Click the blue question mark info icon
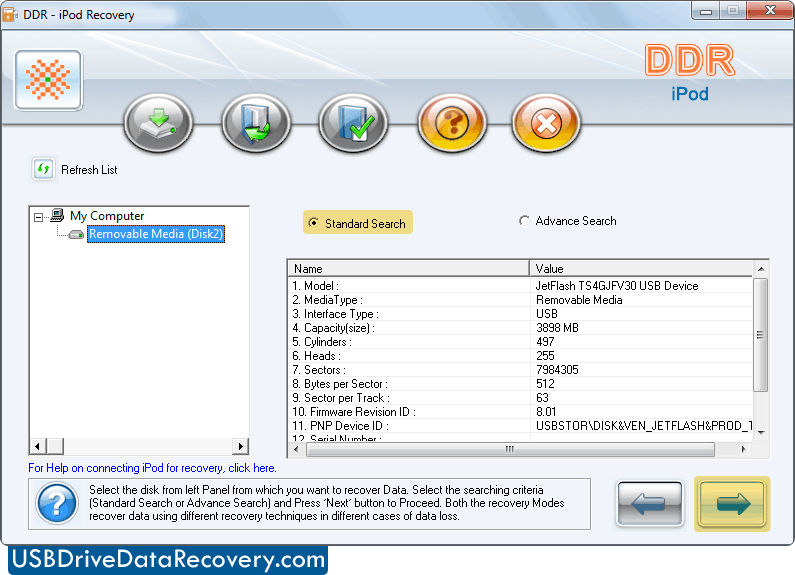Screen dimensions: 795x575 pyautogui.click(x=57, y=503)
